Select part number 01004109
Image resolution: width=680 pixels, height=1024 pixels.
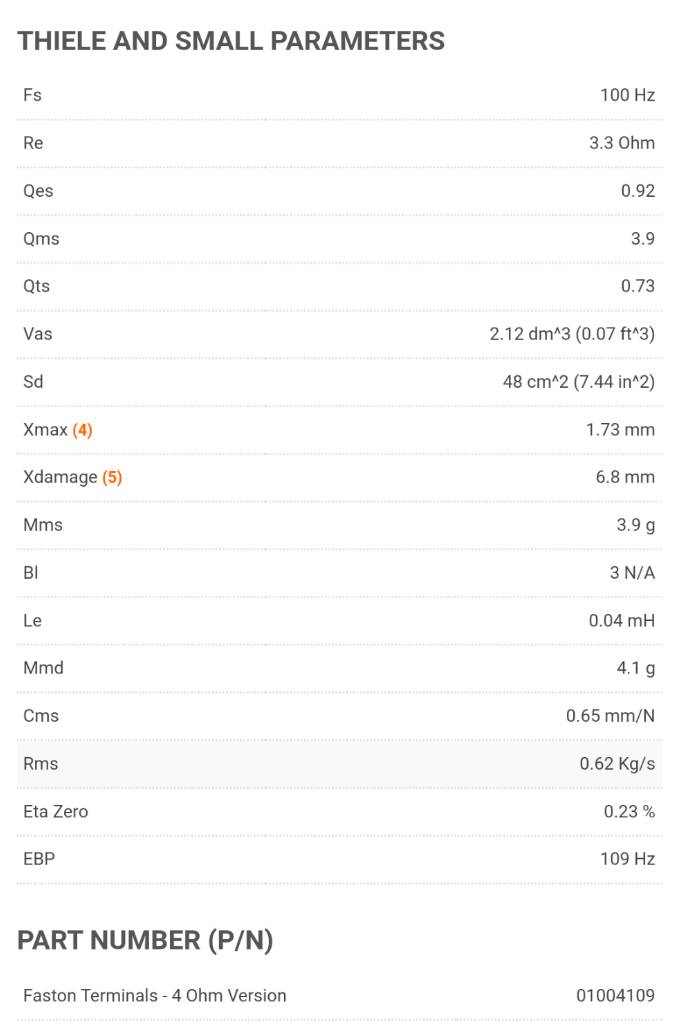click(x=615, y=995)
